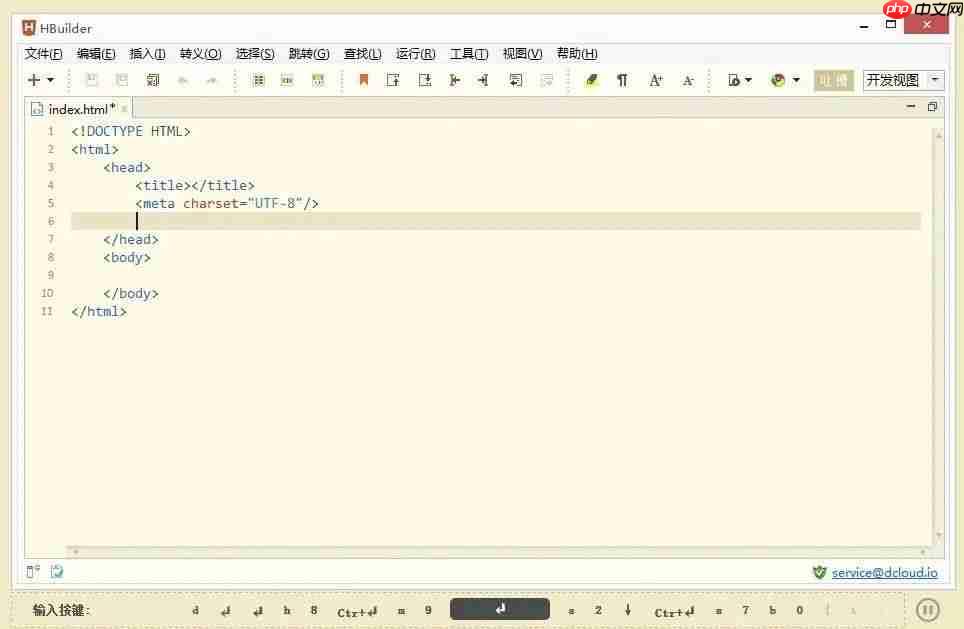Screen dimensions: 964x629
Task: Click the green shield status icon
Action: pyautogui.click(x=820, y=572)
